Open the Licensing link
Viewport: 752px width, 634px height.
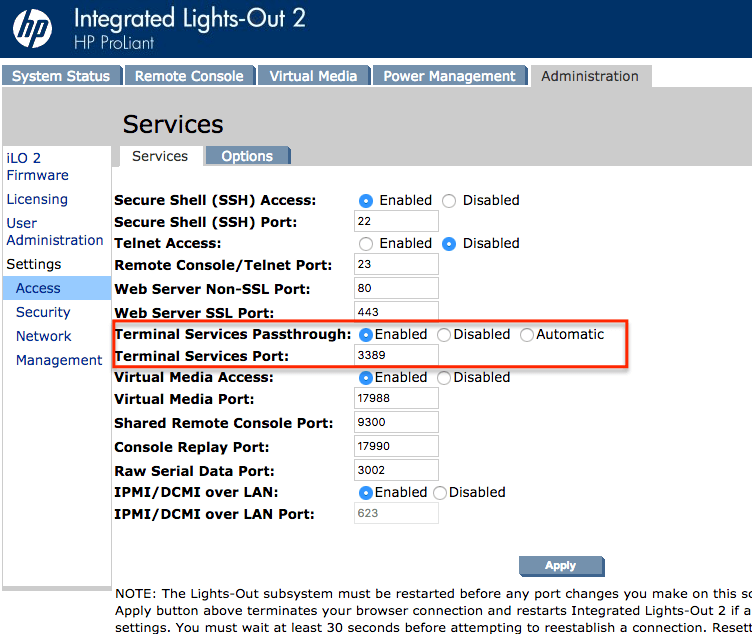coord(37,199)
